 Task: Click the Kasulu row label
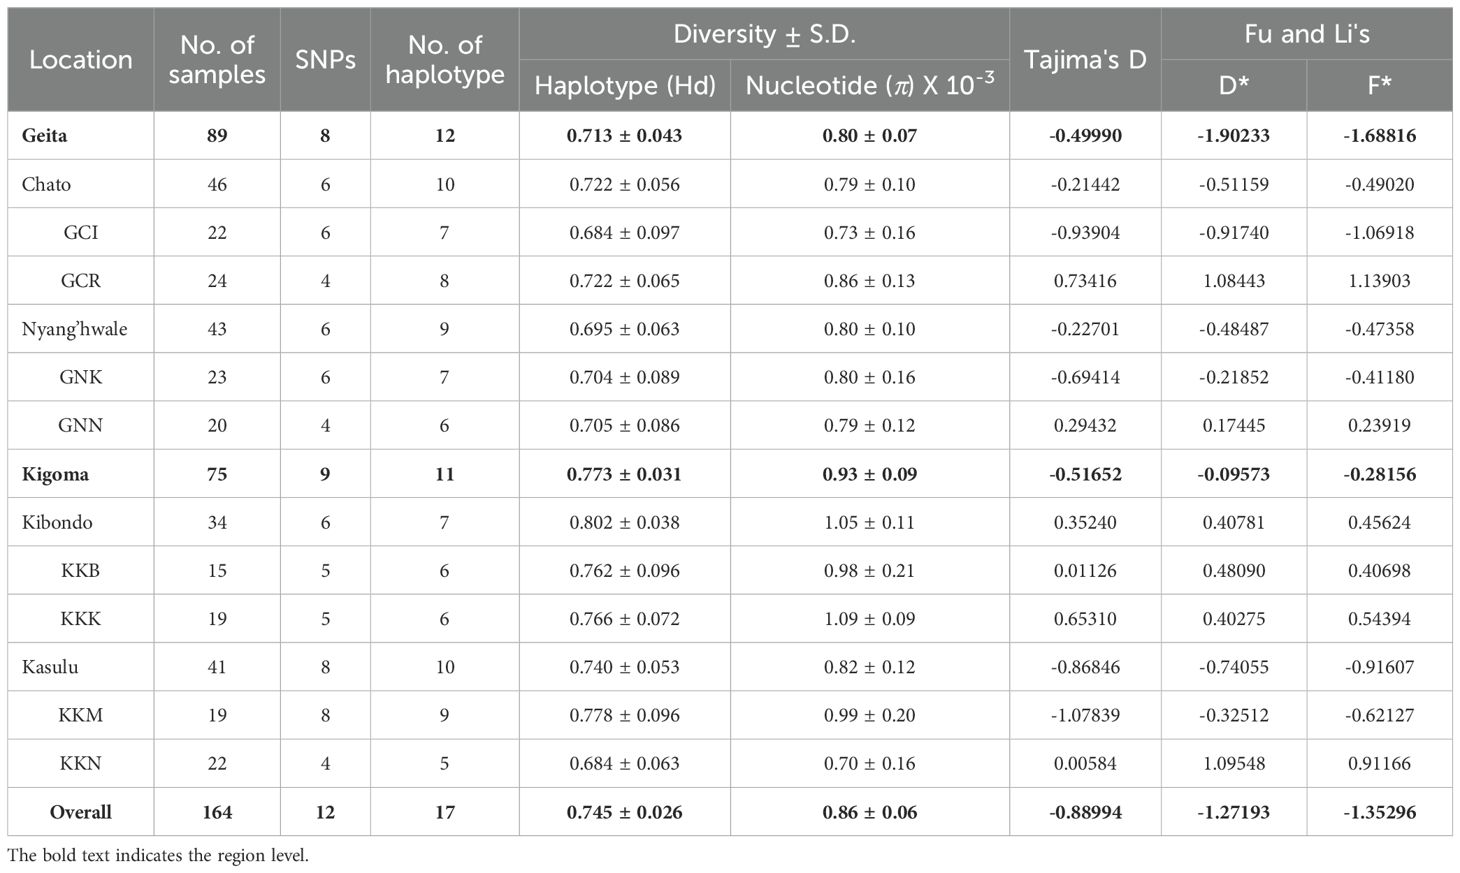(50, 667)
